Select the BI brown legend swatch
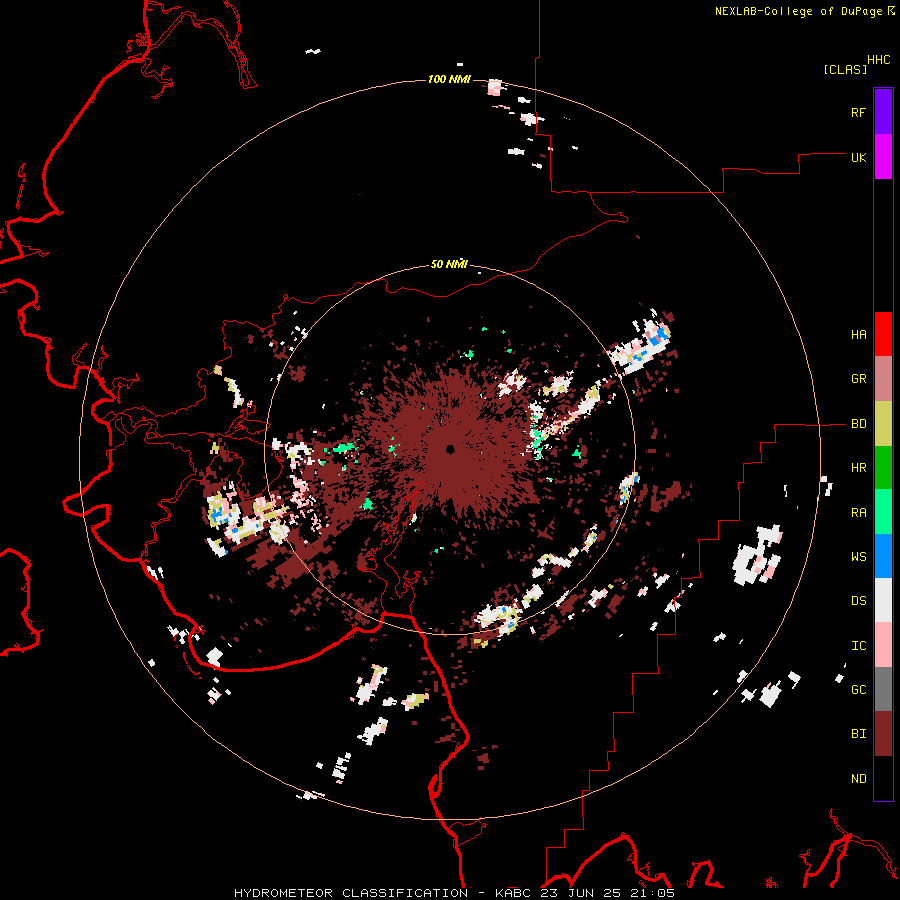 (x=883, y=734)
